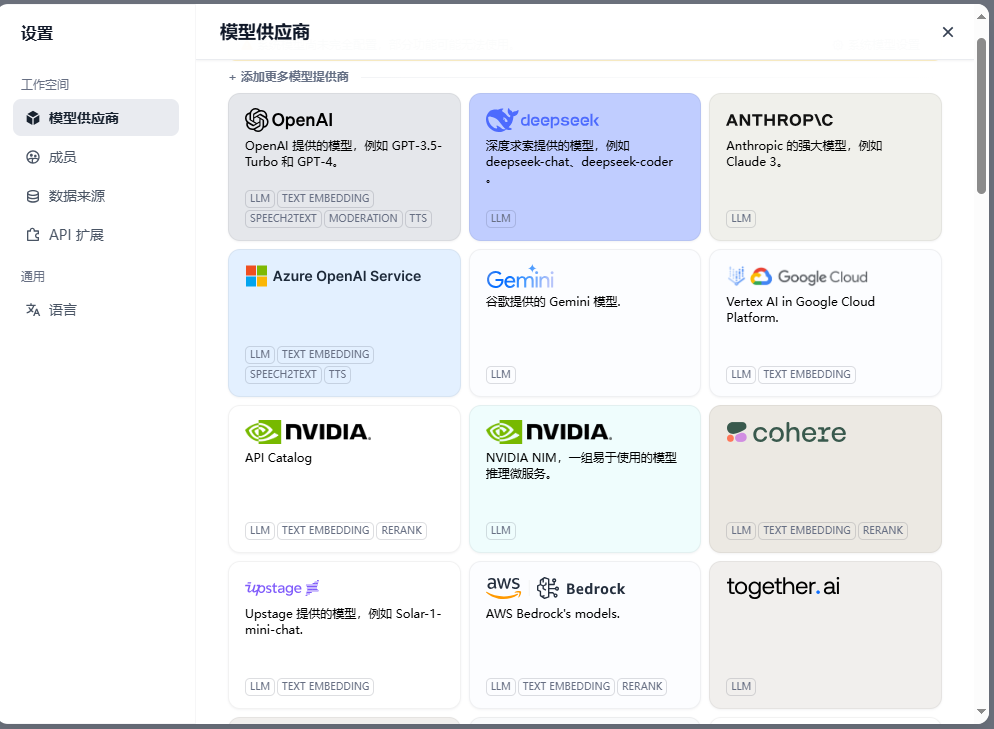Click the ANTHROPIC logo card

(x=779, y=120)
